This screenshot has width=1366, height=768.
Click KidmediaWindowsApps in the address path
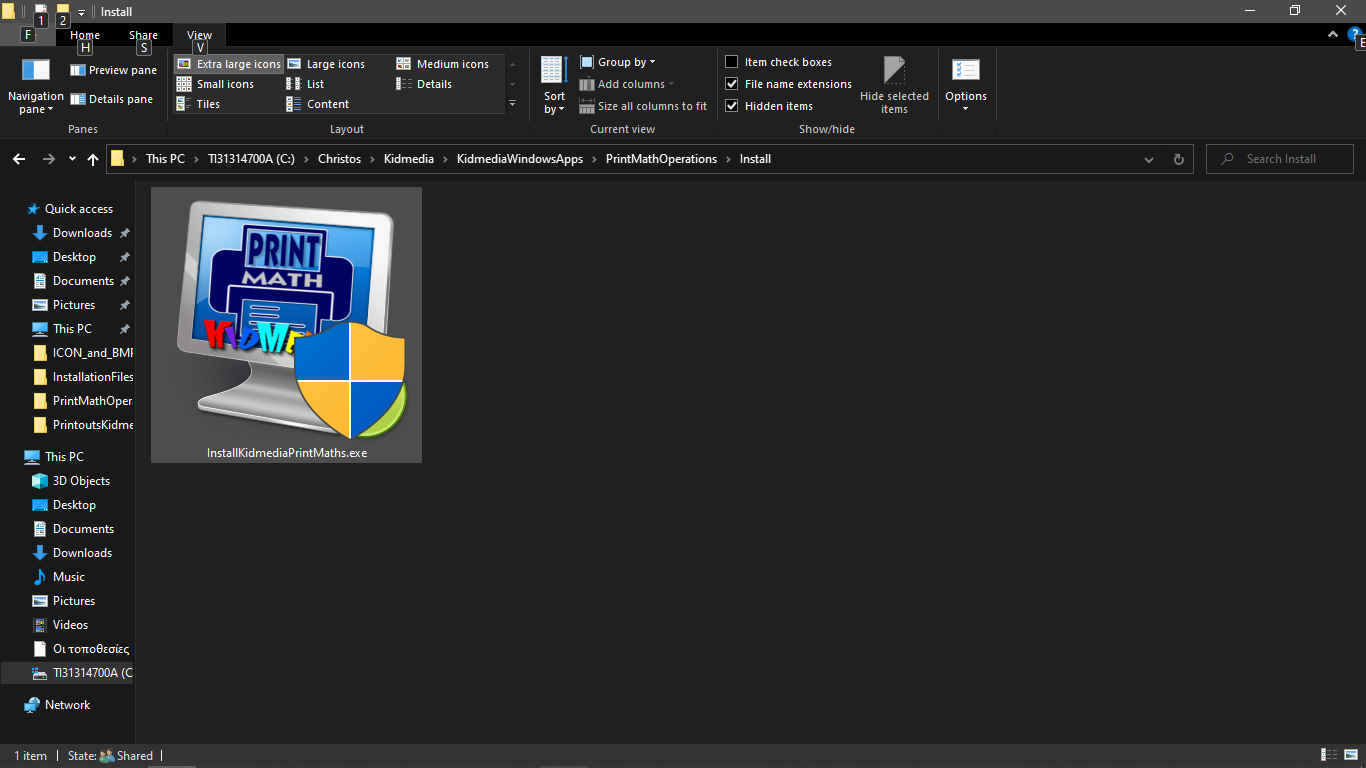click(520, 159)
